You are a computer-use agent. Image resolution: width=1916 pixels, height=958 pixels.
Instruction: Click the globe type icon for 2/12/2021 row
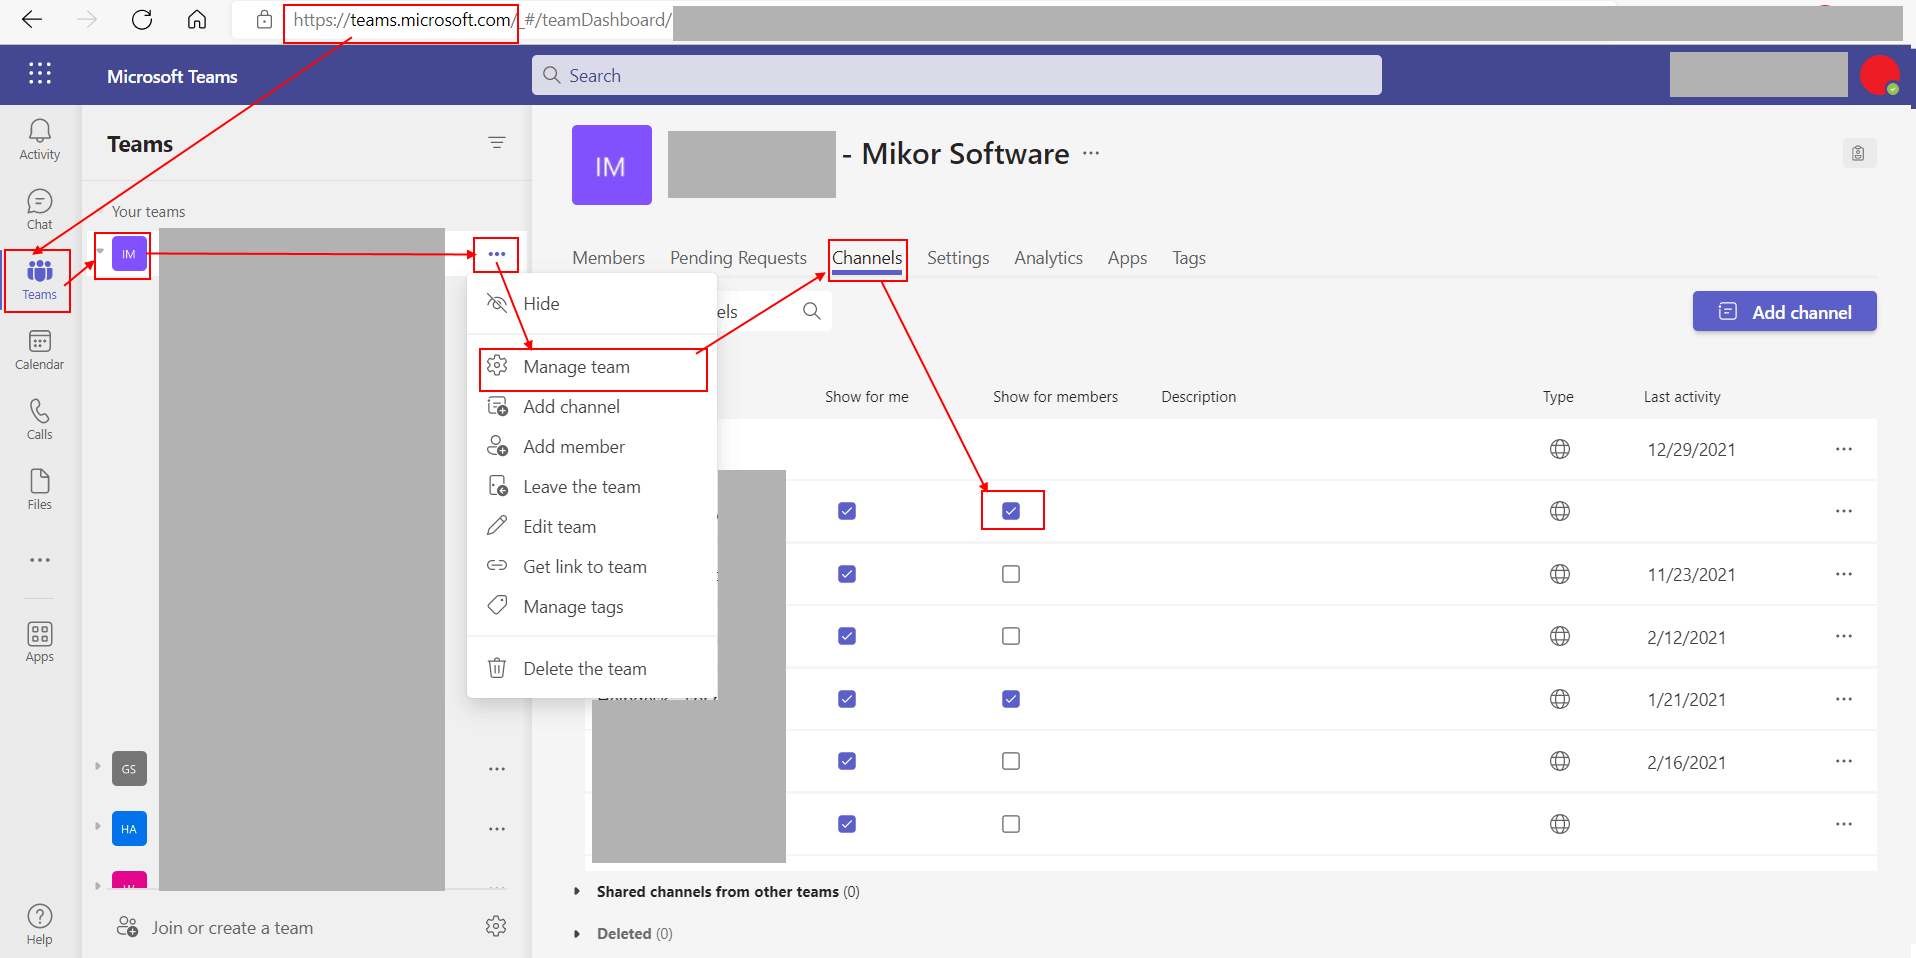[1560, 636]
